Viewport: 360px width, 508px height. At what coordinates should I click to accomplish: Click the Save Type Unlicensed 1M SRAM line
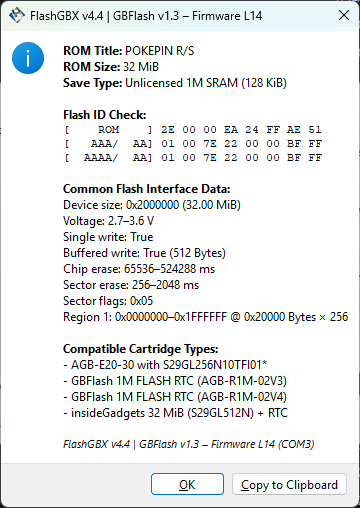pyautogui.click(x=175, y=83)
